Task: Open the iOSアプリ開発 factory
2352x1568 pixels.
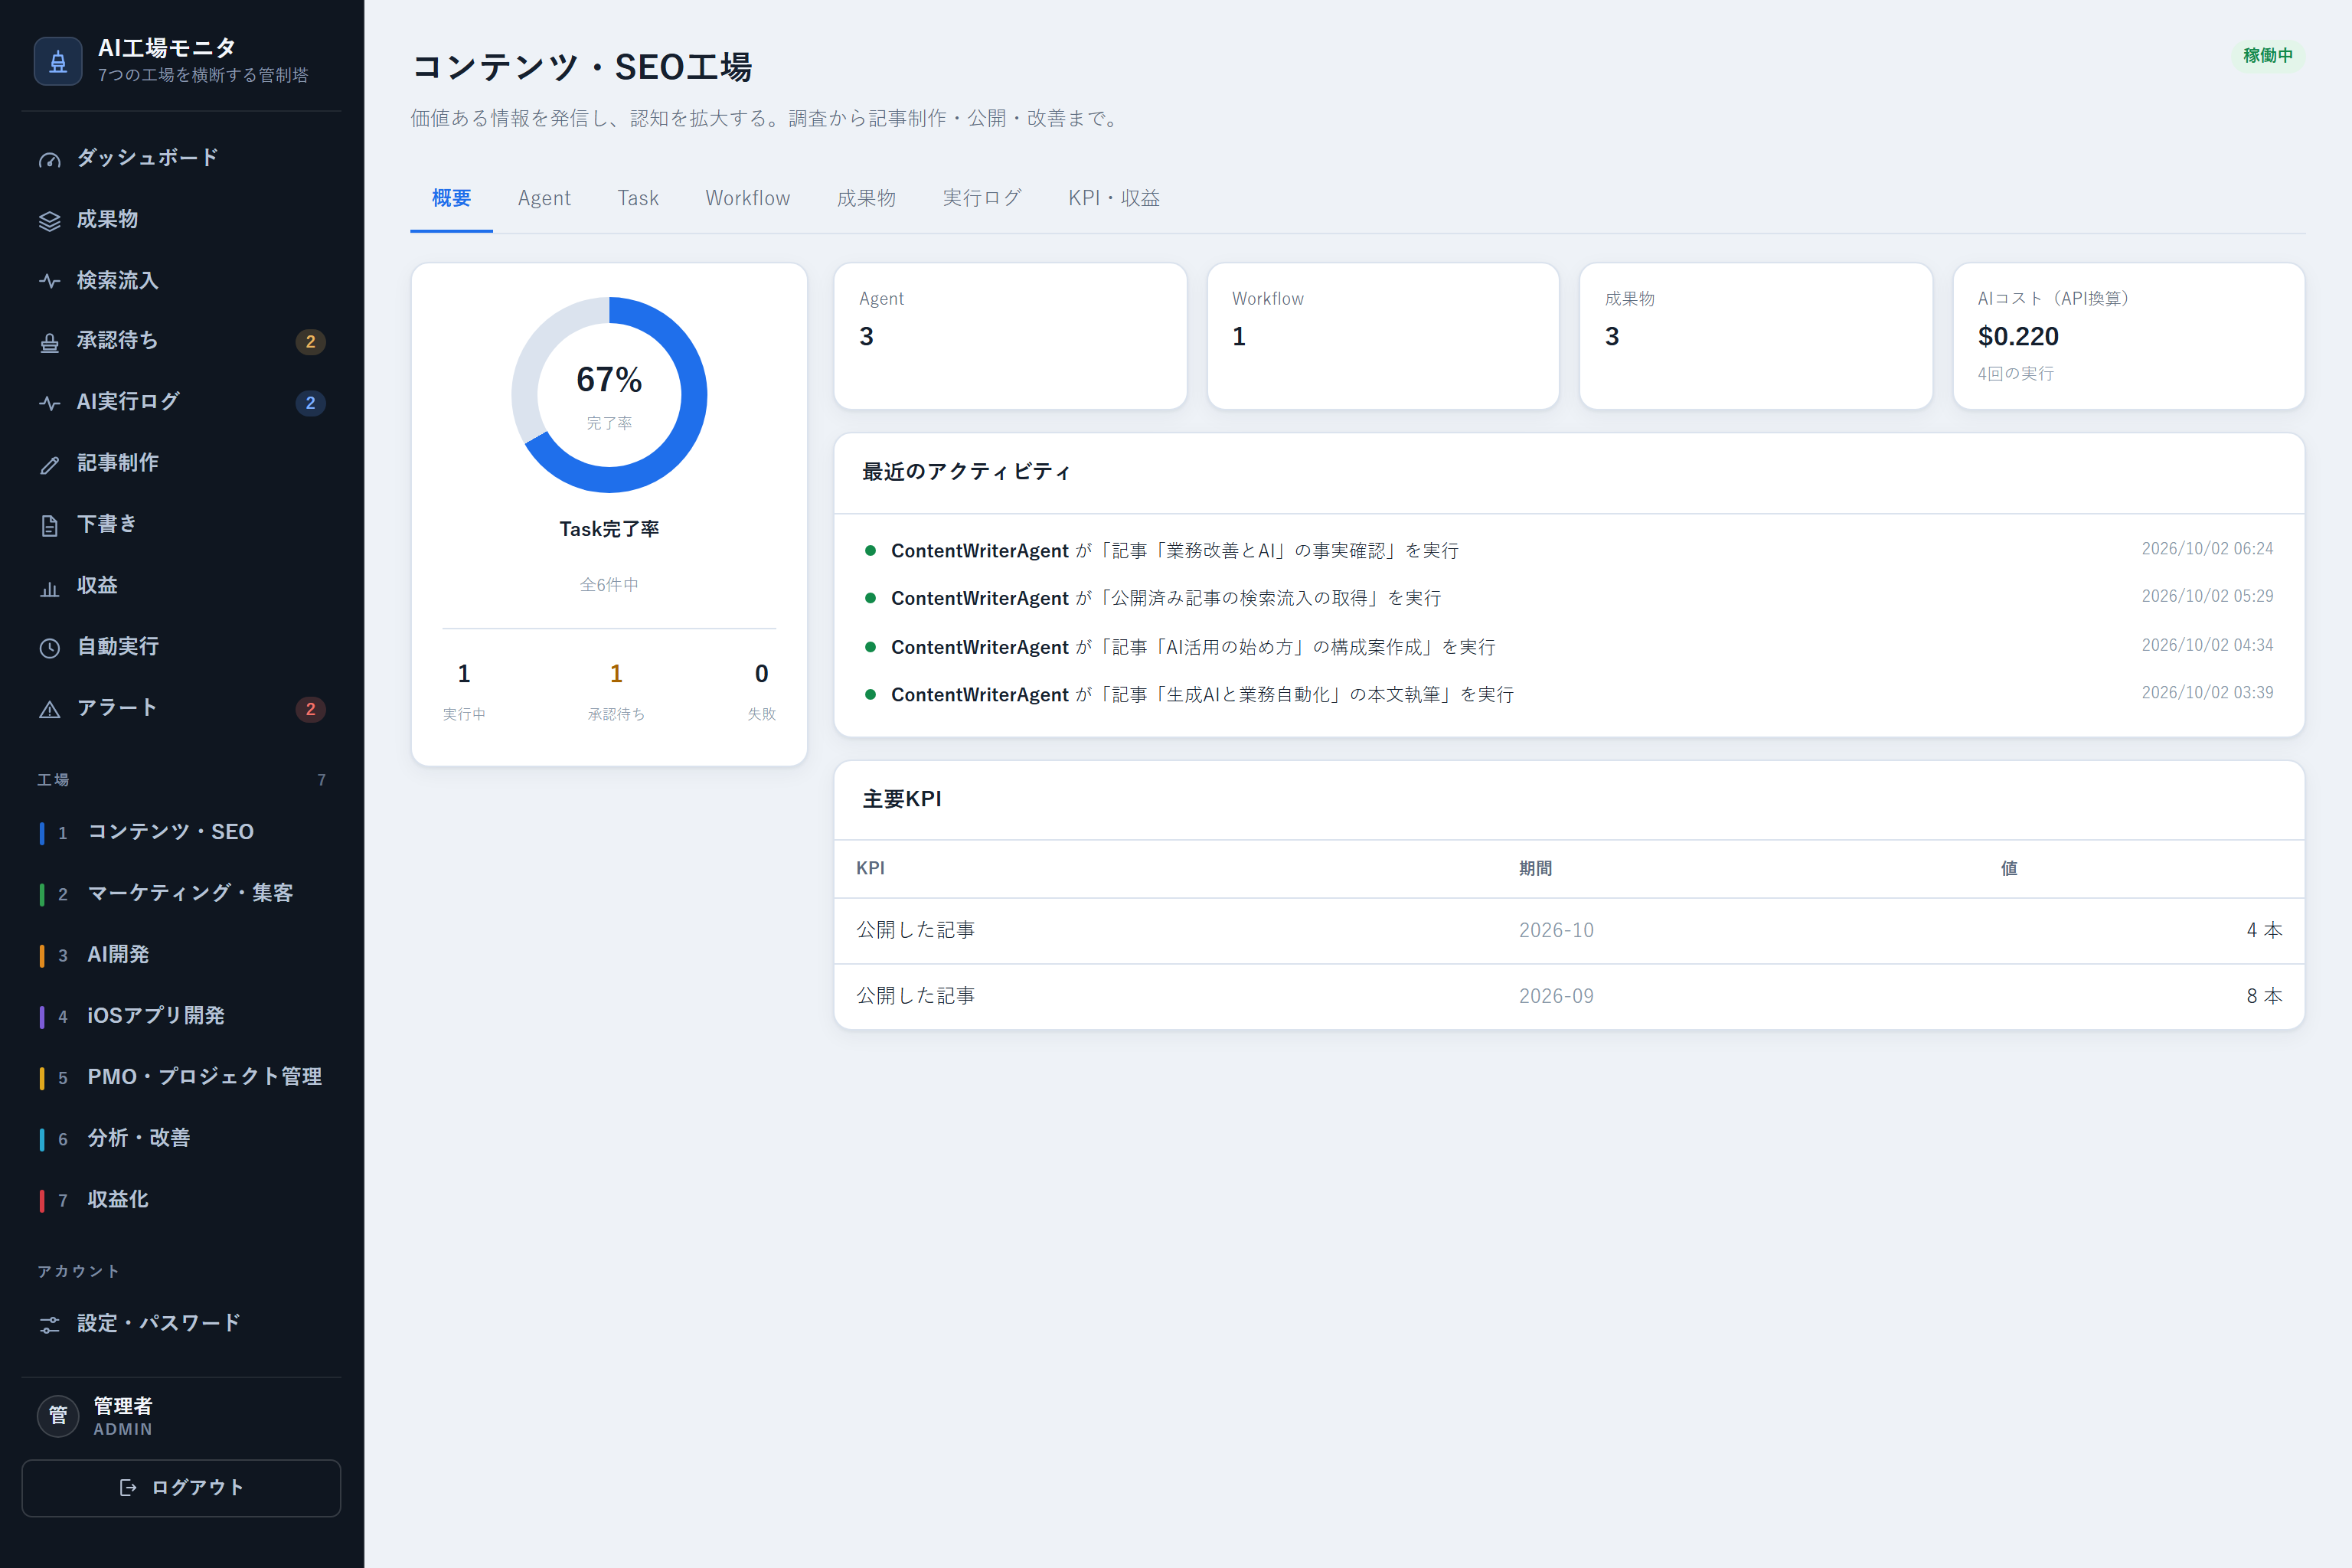Action: (x=181, y=1016)
